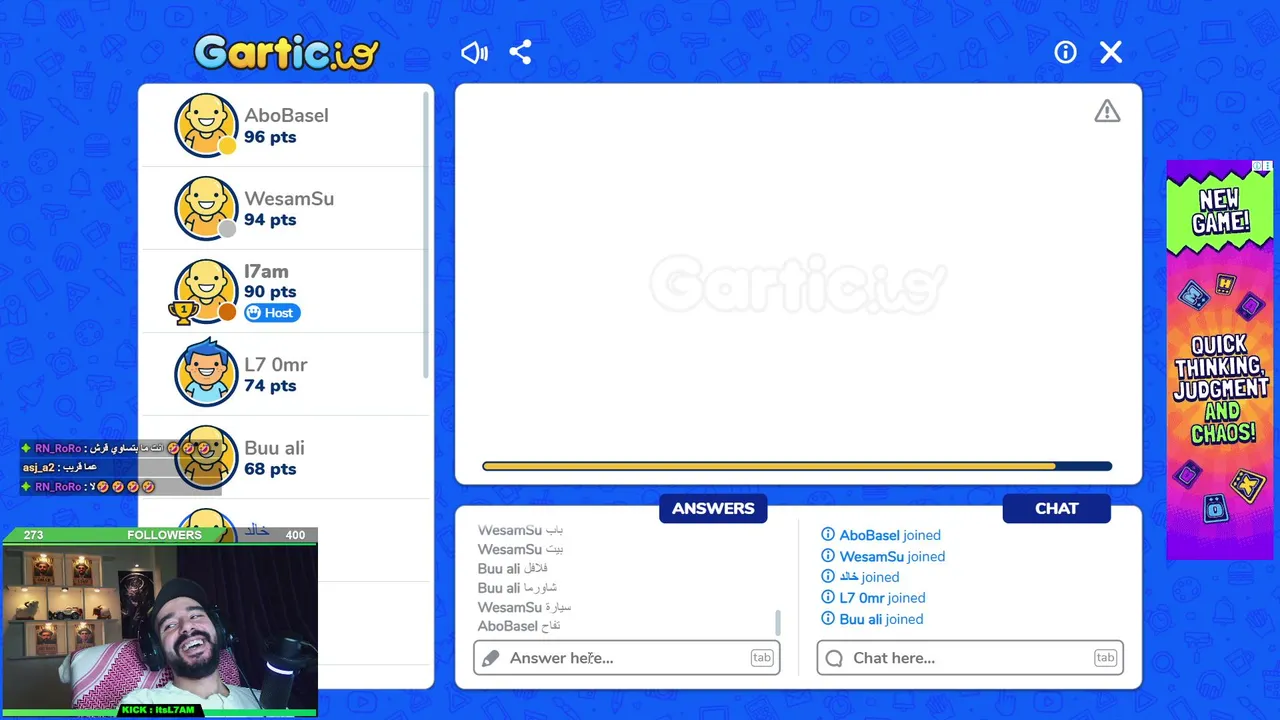Focus the 'Chat here...' input field
This screenshot has height=720, width=1280.
click(x=970, y=658)
